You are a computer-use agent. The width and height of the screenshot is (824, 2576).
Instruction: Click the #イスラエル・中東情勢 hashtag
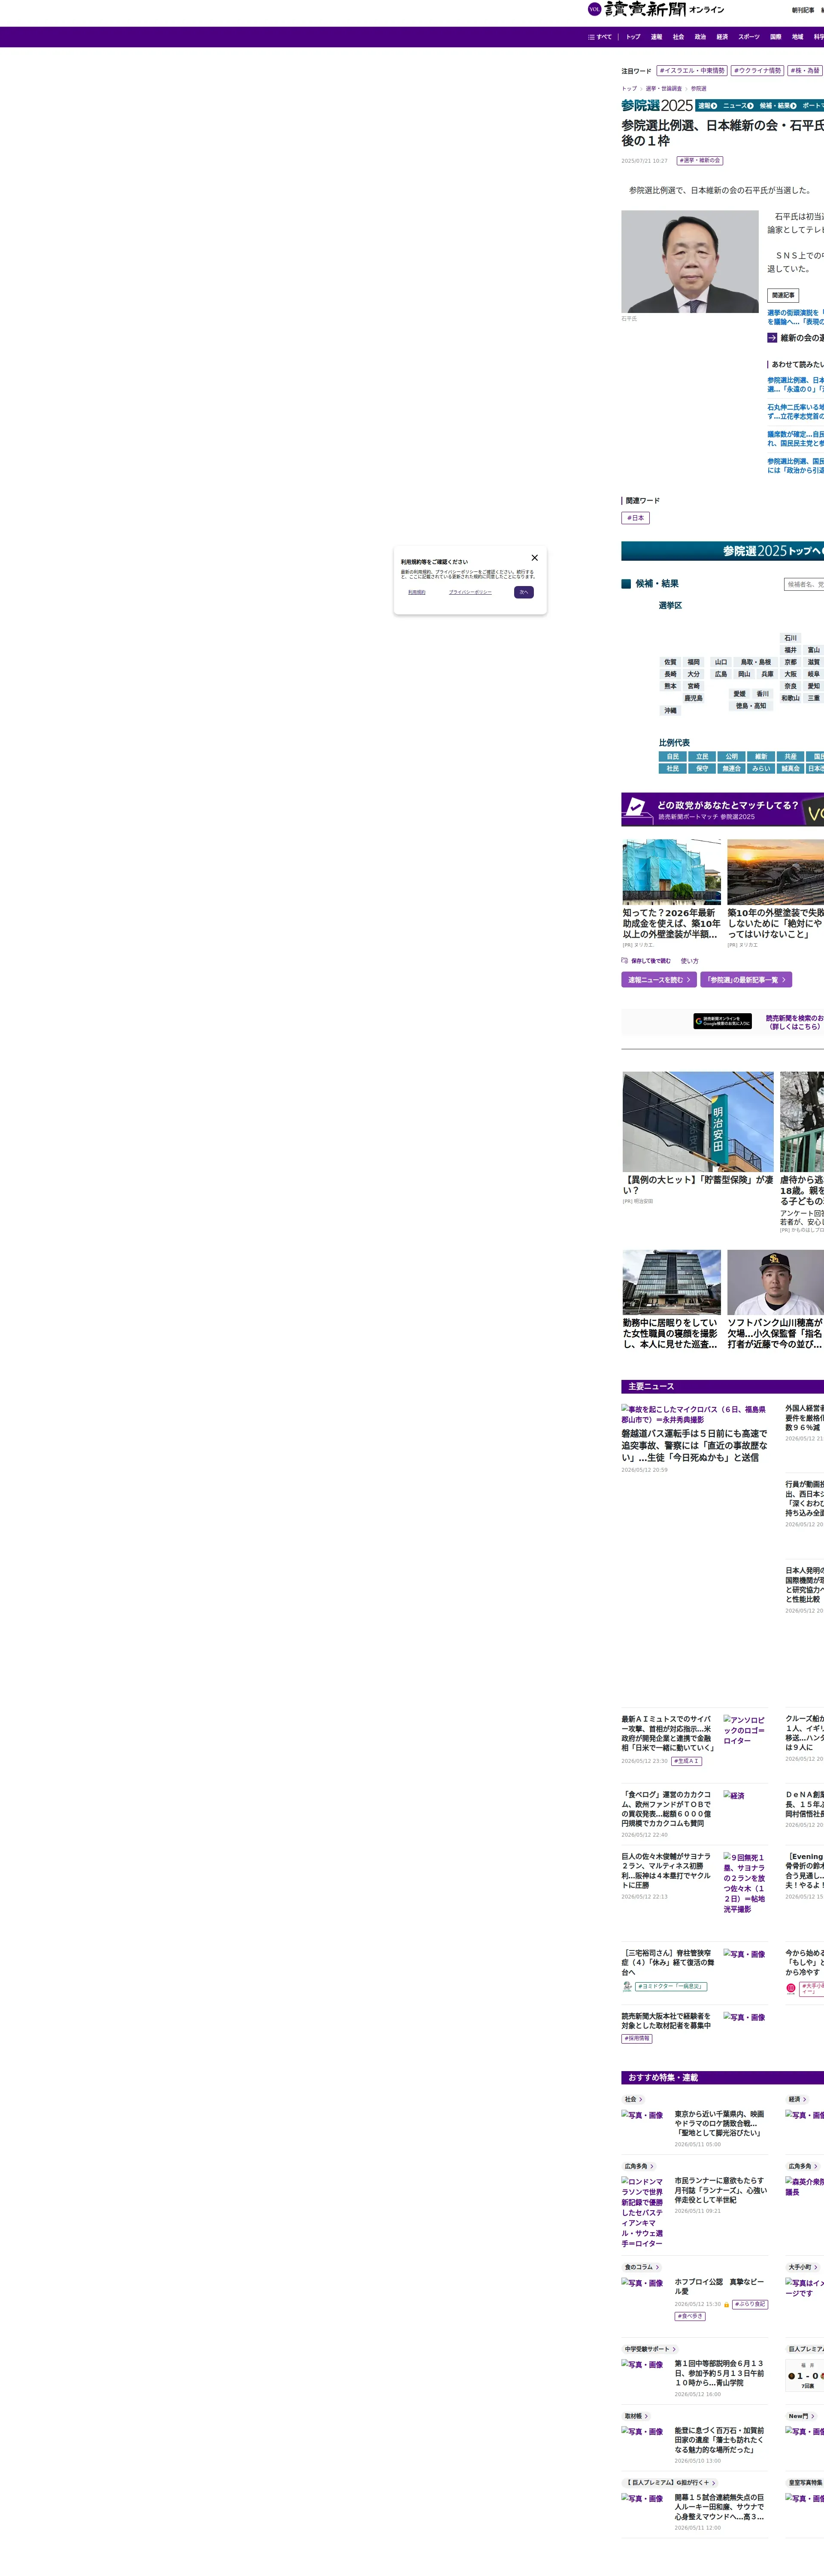pos(692,71)
